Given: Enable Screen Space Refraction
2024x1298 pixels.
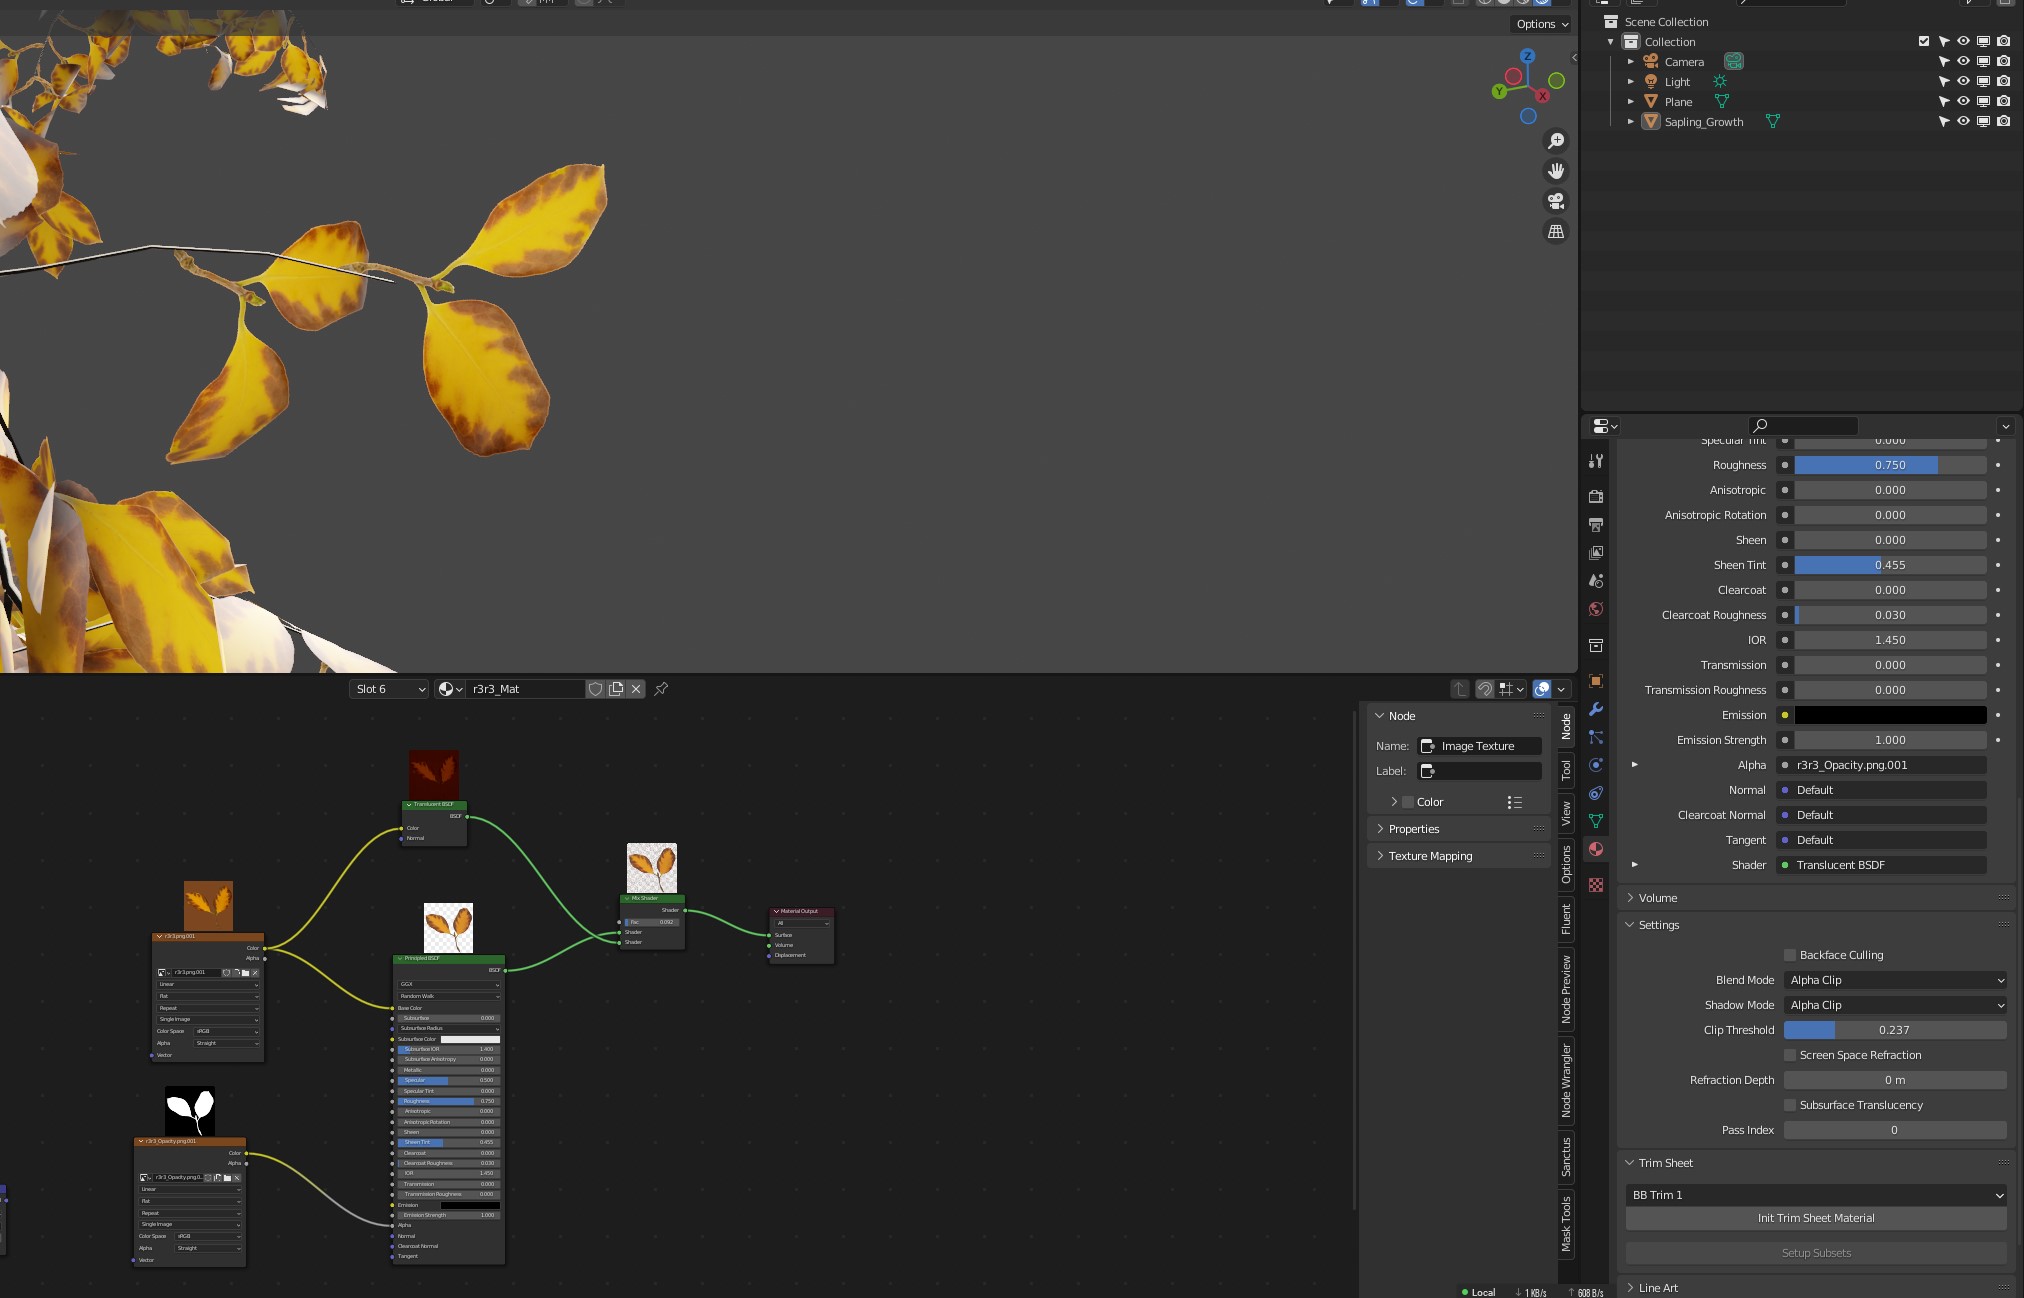Looking at the screenshot, I should coord(1790,1055).
